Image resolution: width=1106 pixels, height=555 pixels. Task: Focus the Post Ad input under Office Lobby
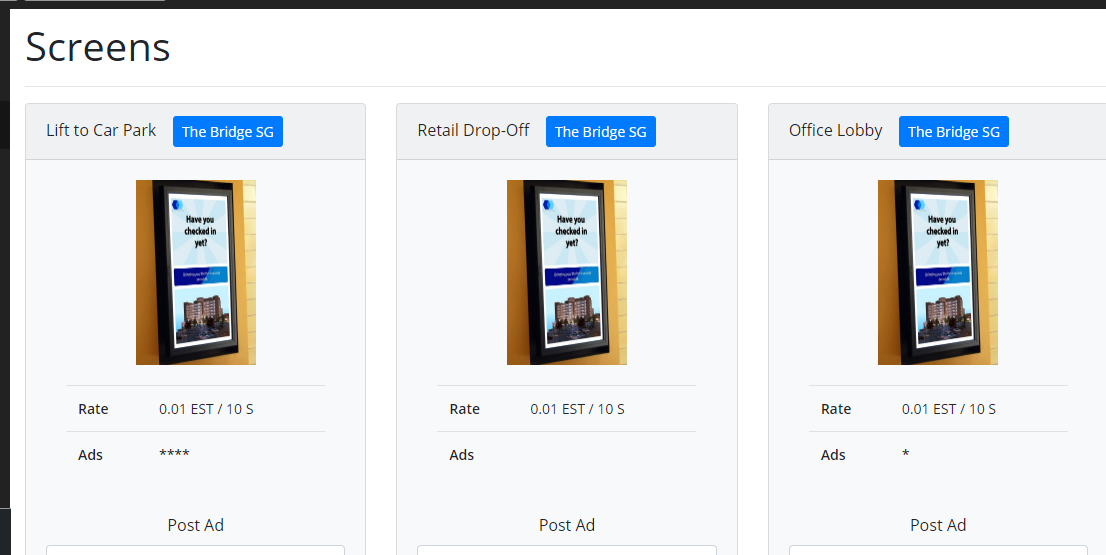(938, 550)
